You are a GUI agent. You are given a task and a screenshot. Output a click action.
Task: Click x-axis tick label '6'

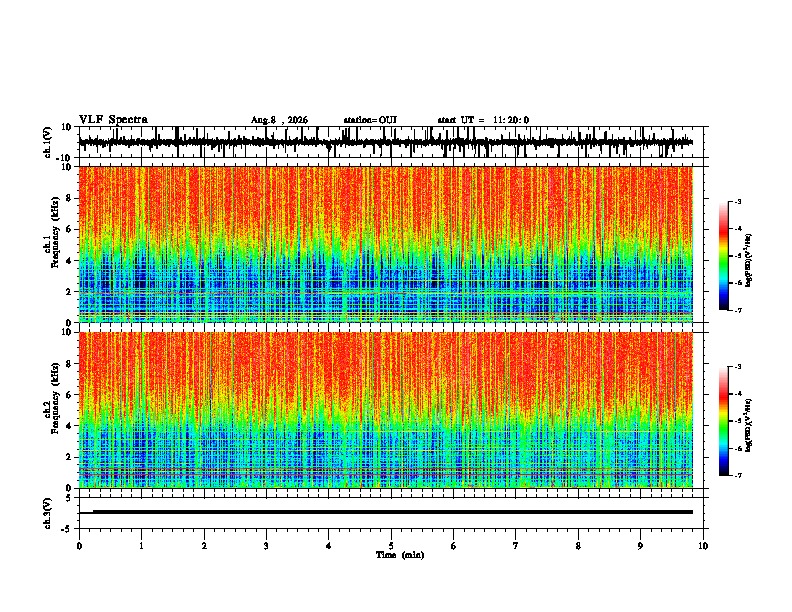coord(454,546)
